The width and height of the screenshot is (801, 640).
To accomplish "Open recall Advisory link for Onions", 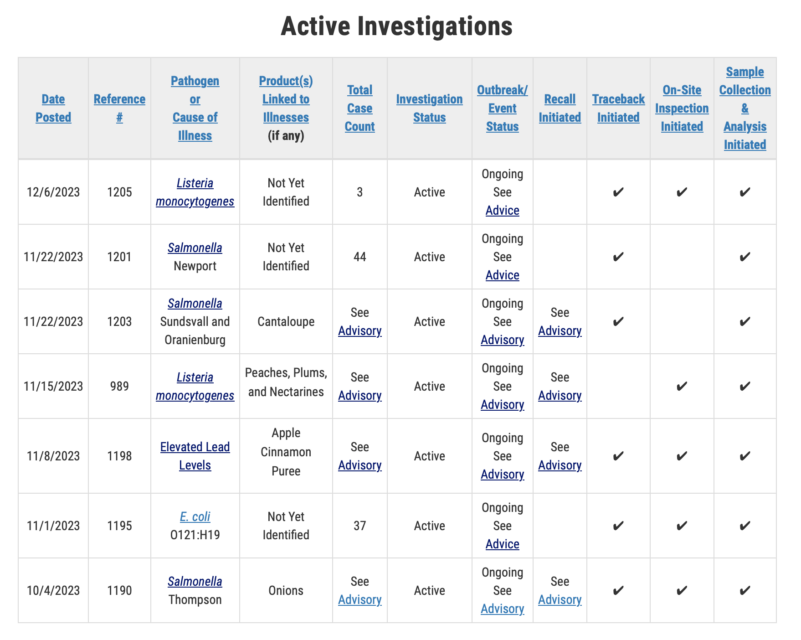I will (x=559, y=600).
